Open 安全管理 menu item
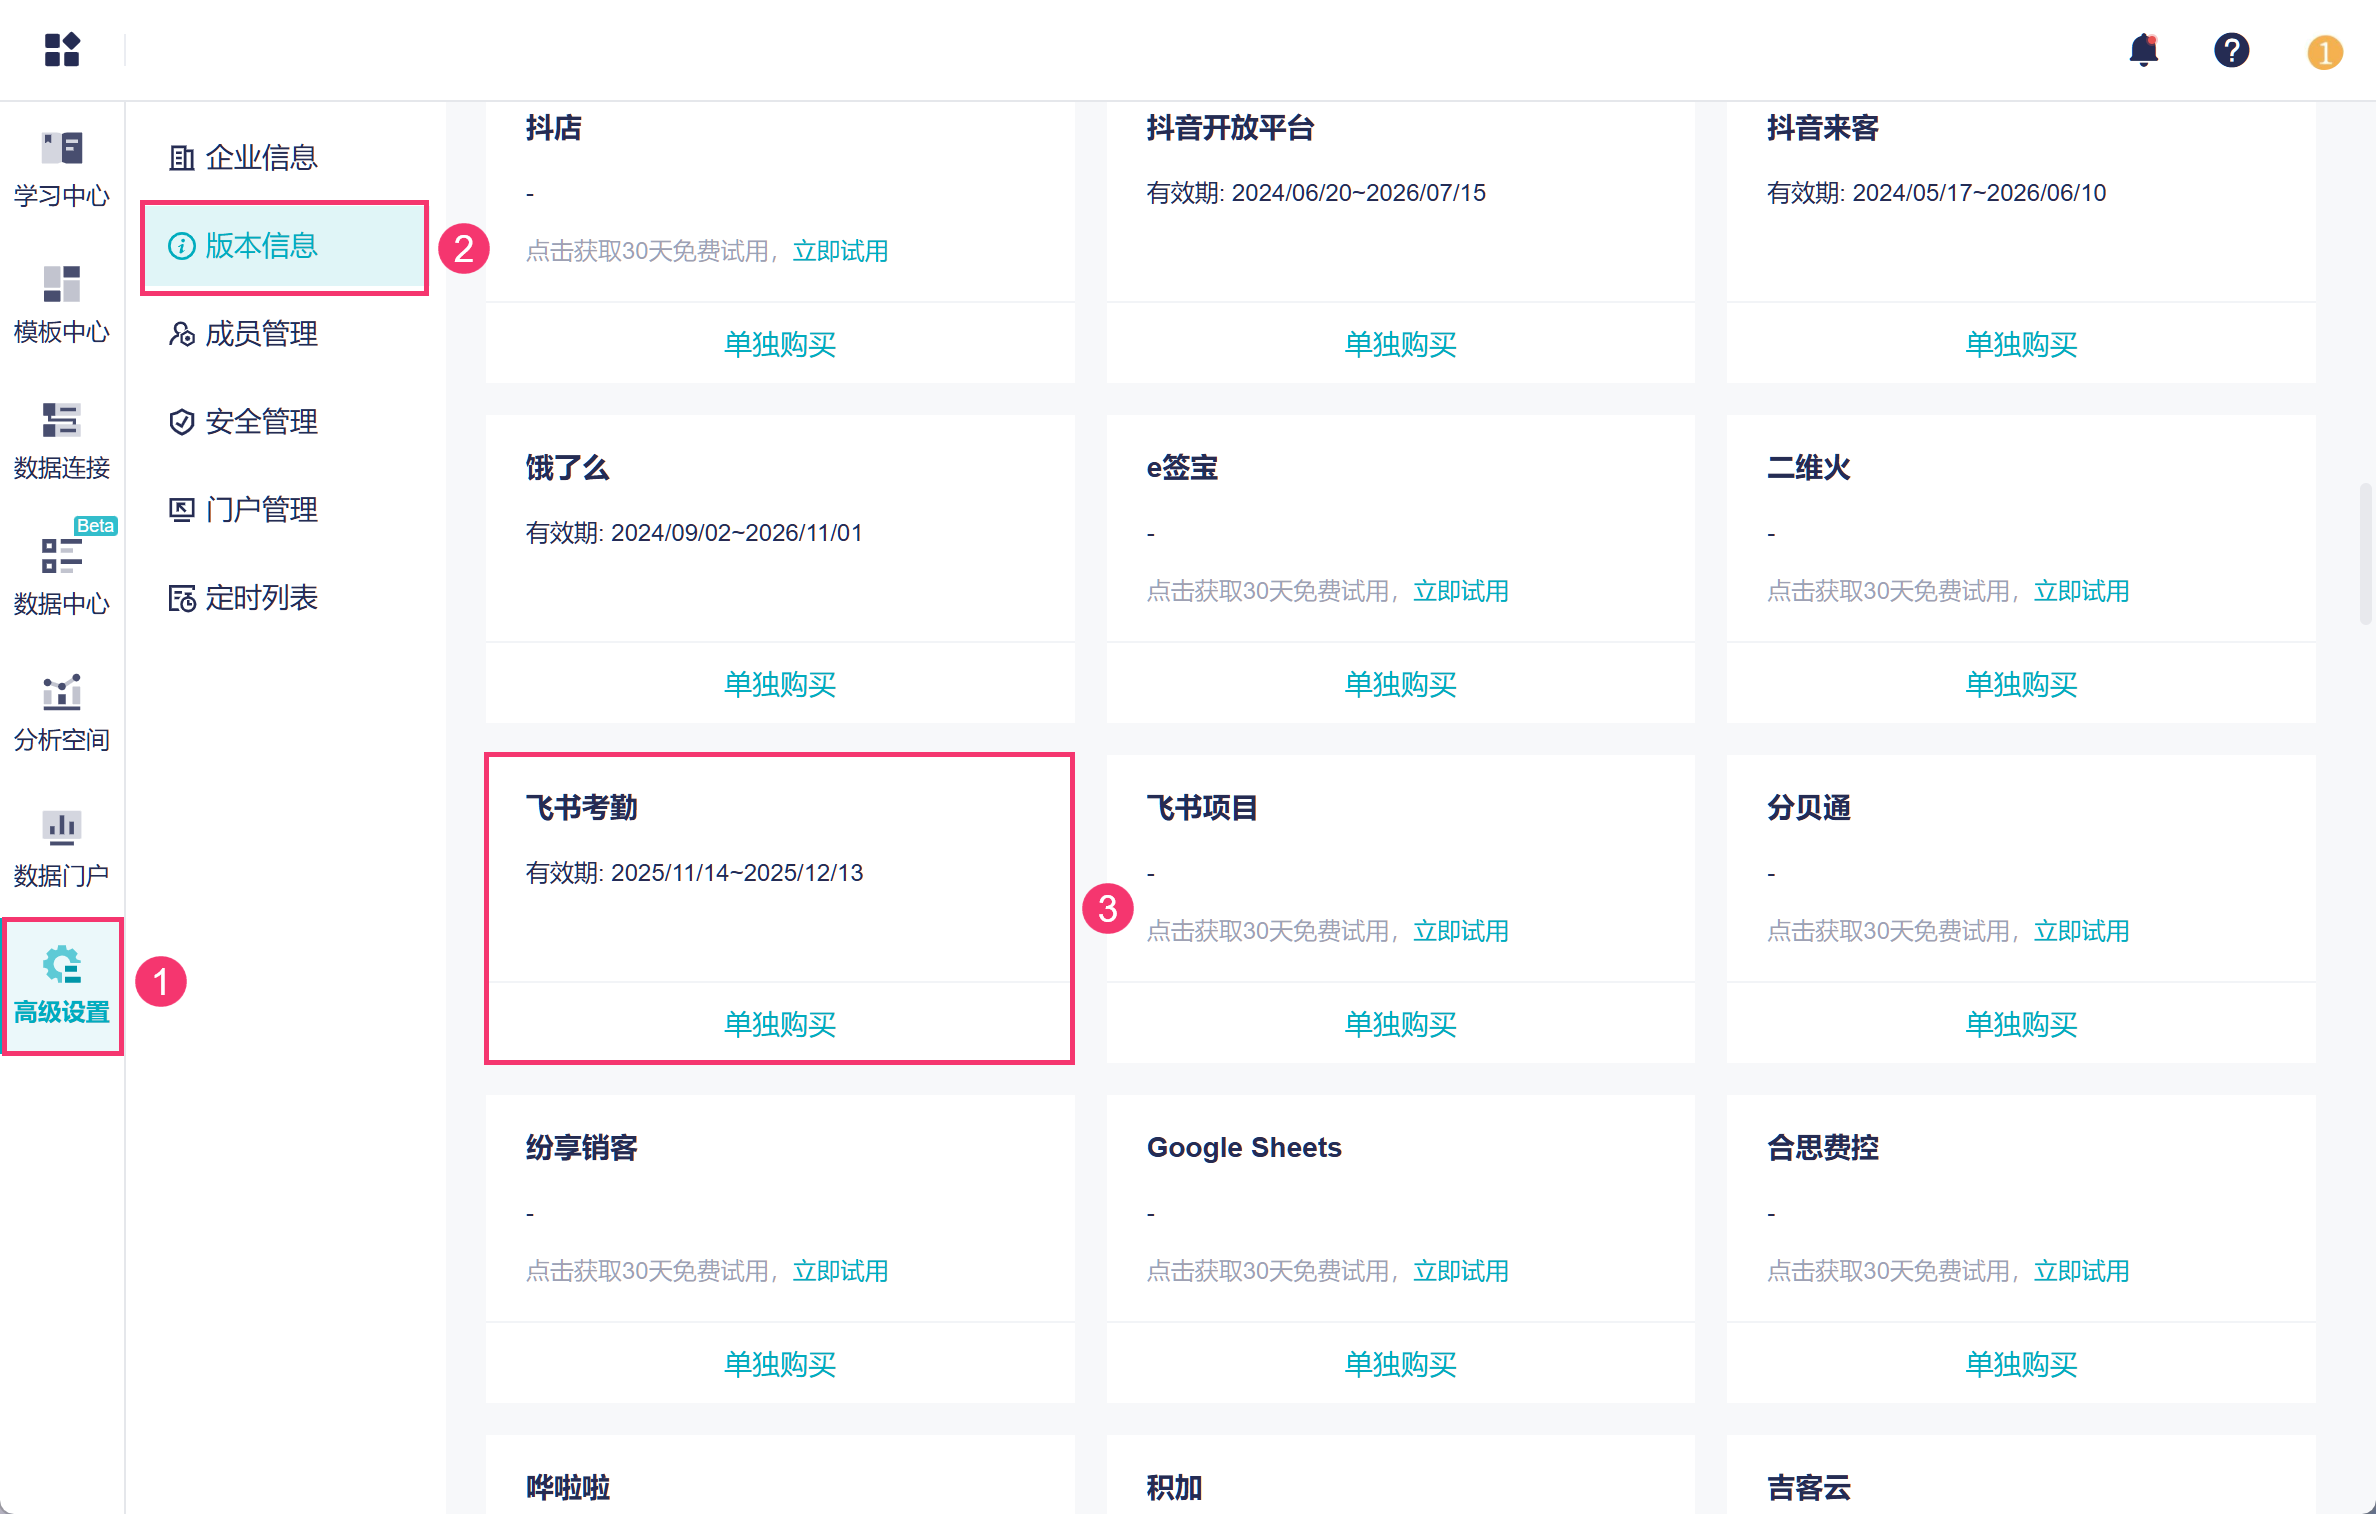 coord(260,422)
